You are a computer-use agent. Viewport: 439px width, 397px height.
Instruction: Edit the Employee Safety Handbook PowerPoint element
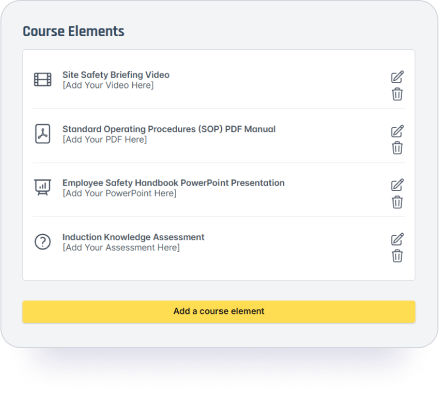tap(397, 185)
